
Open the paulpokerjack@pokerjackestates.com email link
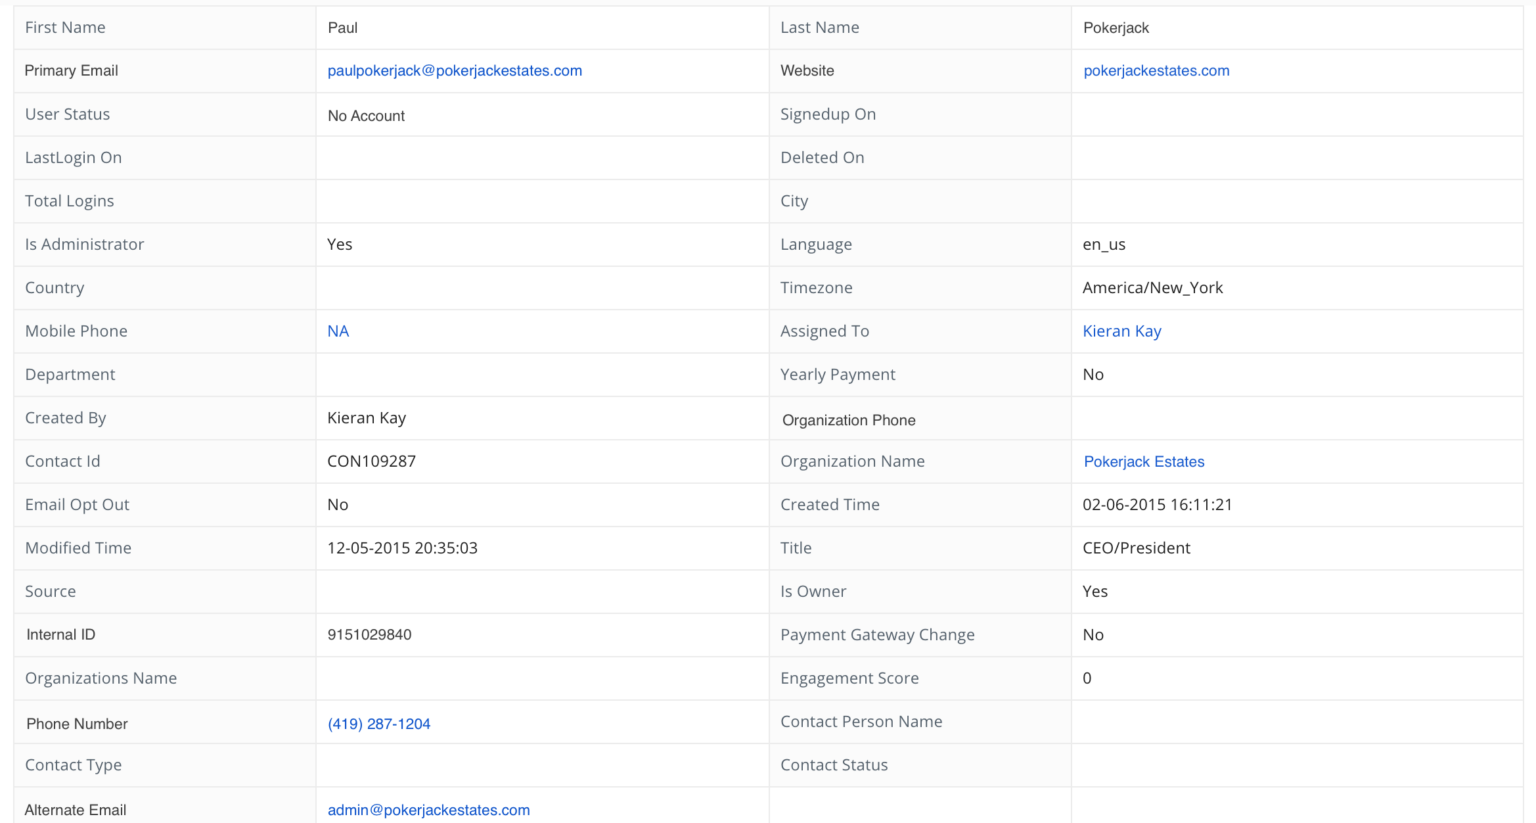pyautogui.click(x=454, y=70)
